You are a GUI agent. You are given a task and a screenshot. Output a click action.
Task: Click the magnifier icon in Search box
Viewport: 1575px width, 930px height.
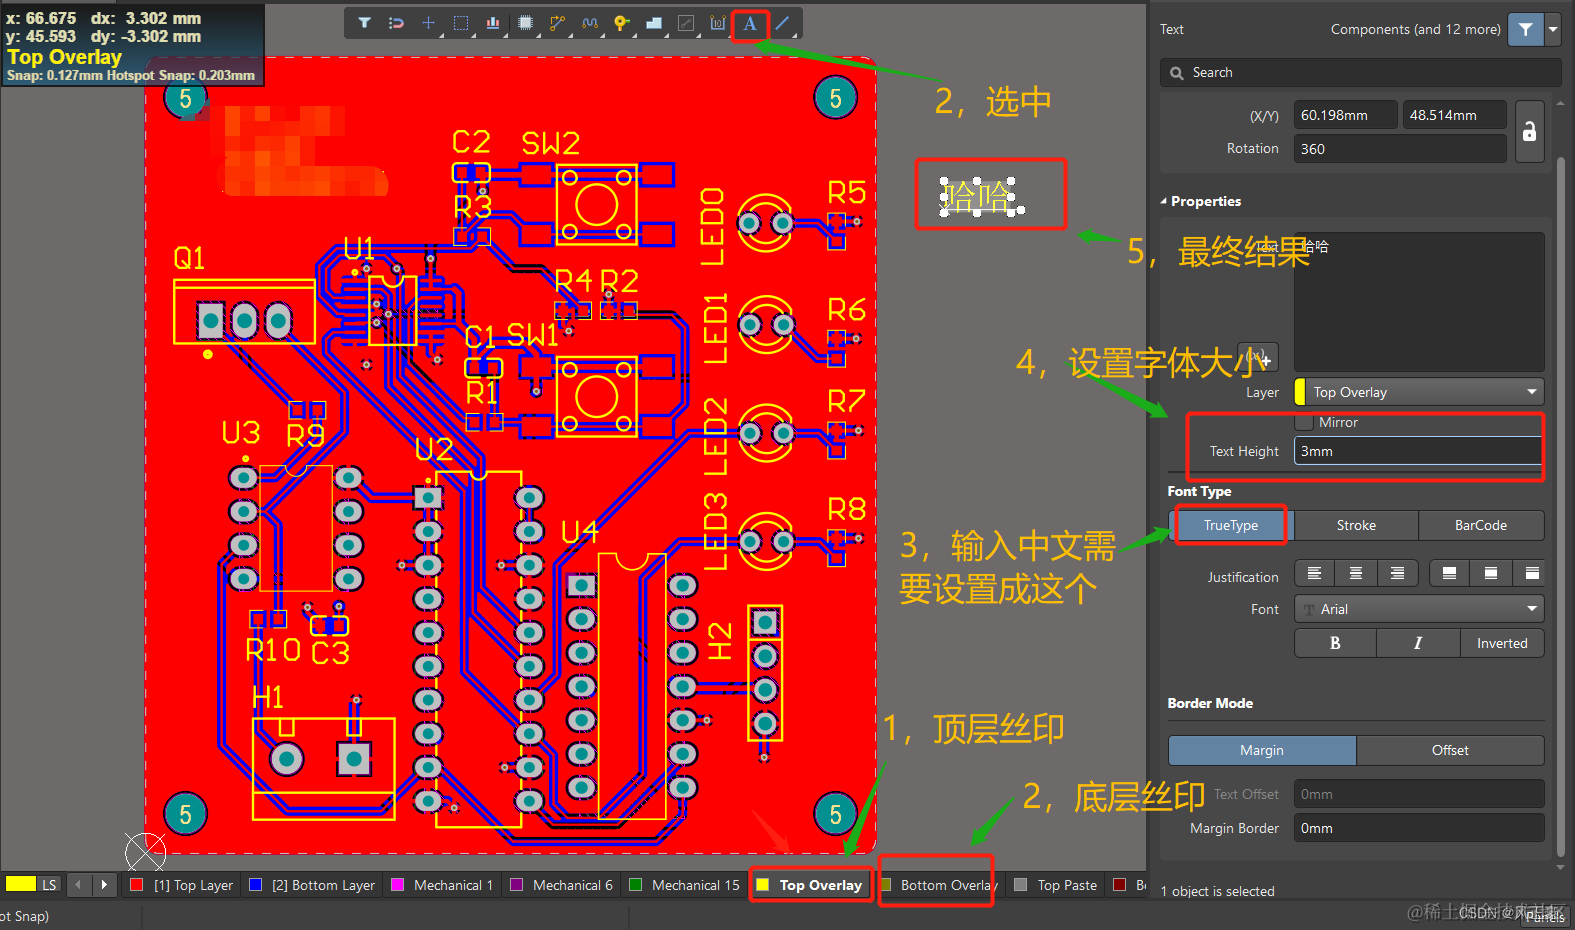click(x=1177, y=73)
